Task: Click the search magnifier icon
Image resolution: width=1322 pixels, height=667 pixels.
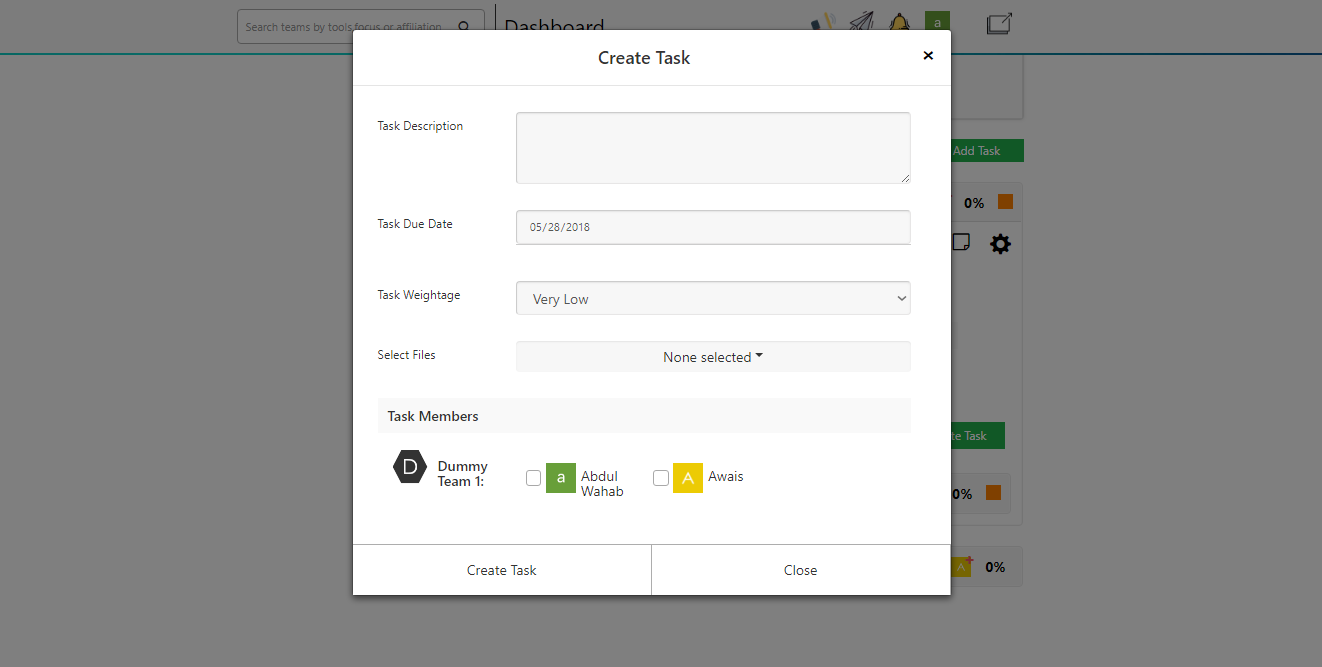Action: click(x=464, y=27)
